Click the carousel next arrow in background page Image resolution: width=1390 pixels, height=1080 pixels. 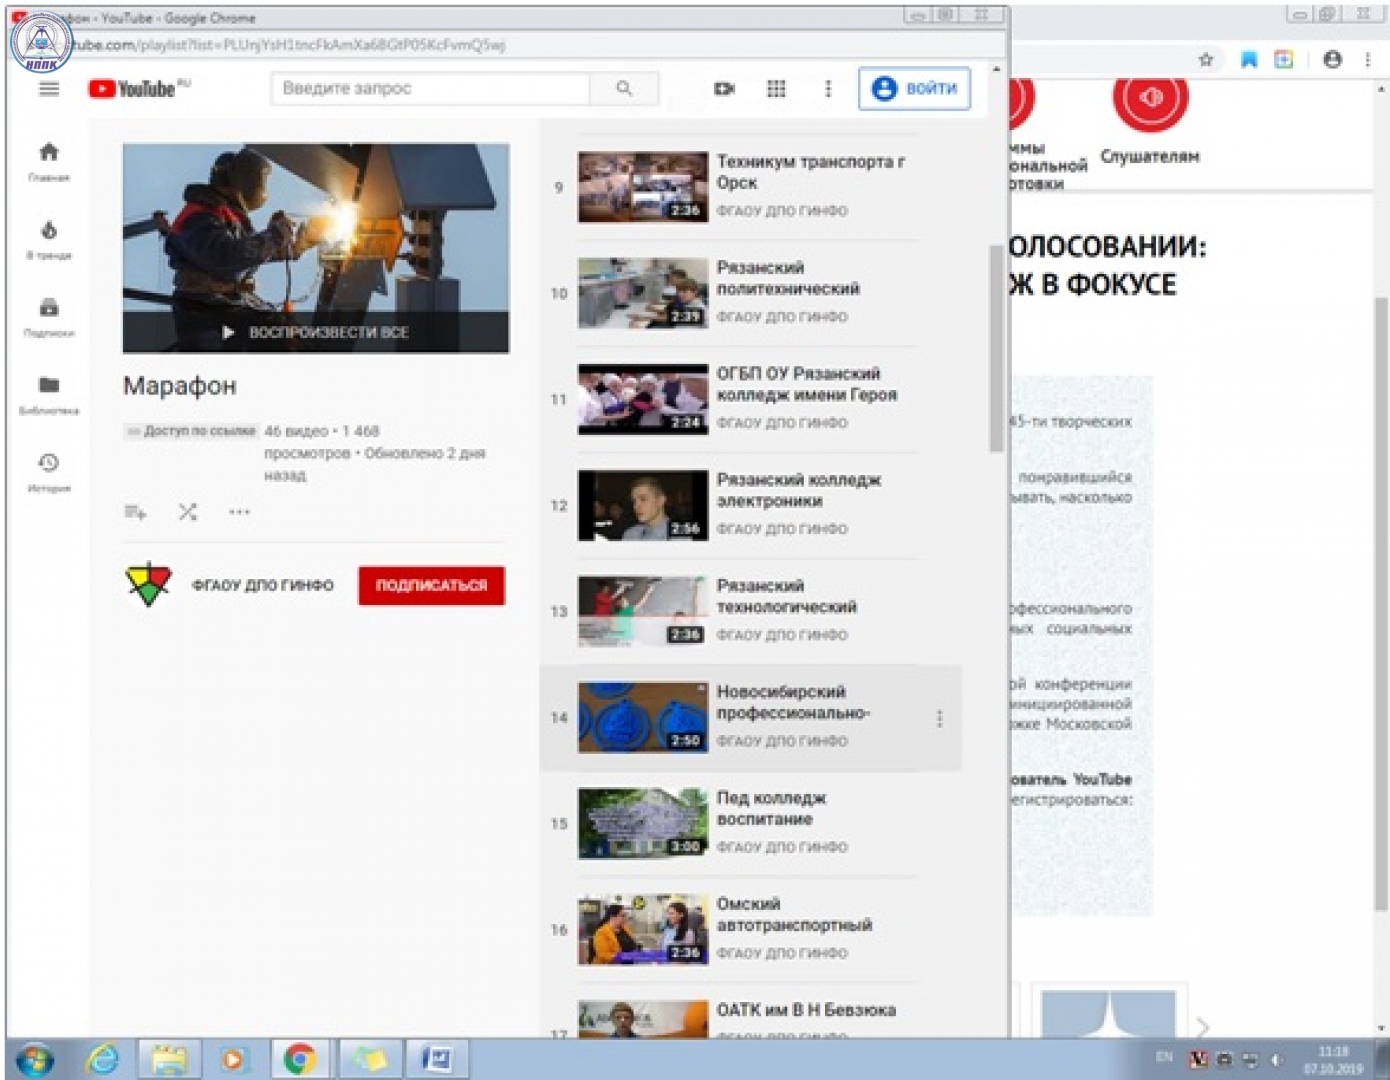coord(1203,1027)
